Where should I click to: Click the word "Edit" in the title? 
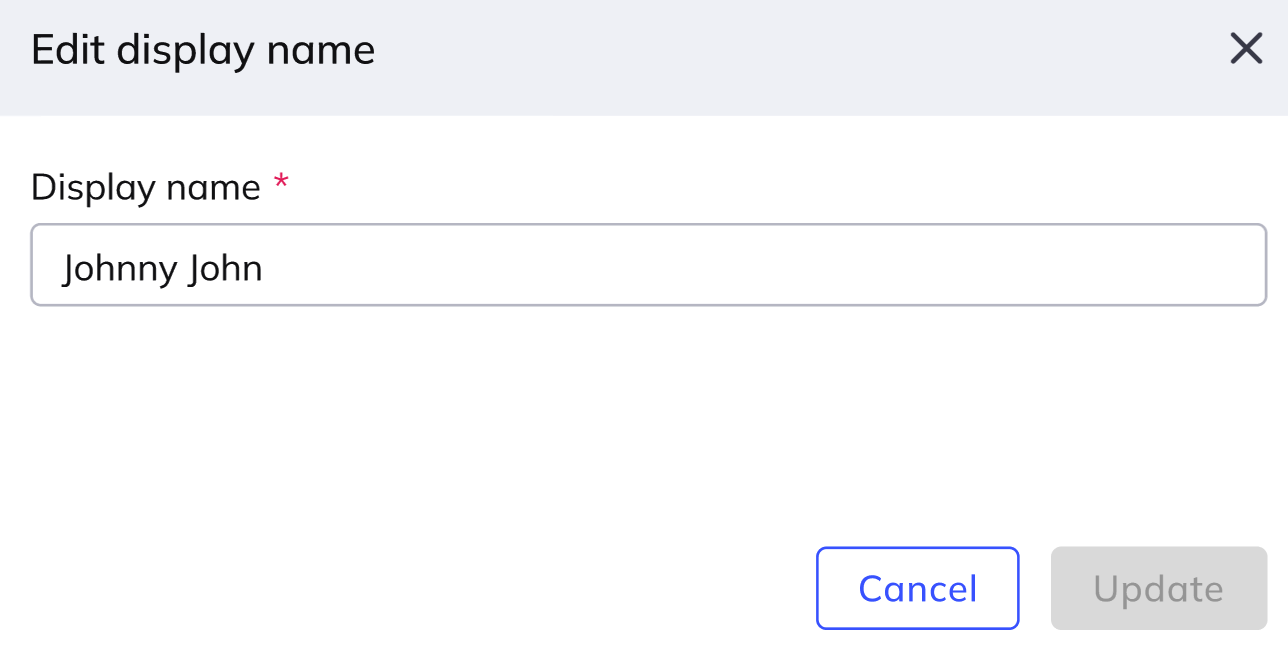click(68, 50)
